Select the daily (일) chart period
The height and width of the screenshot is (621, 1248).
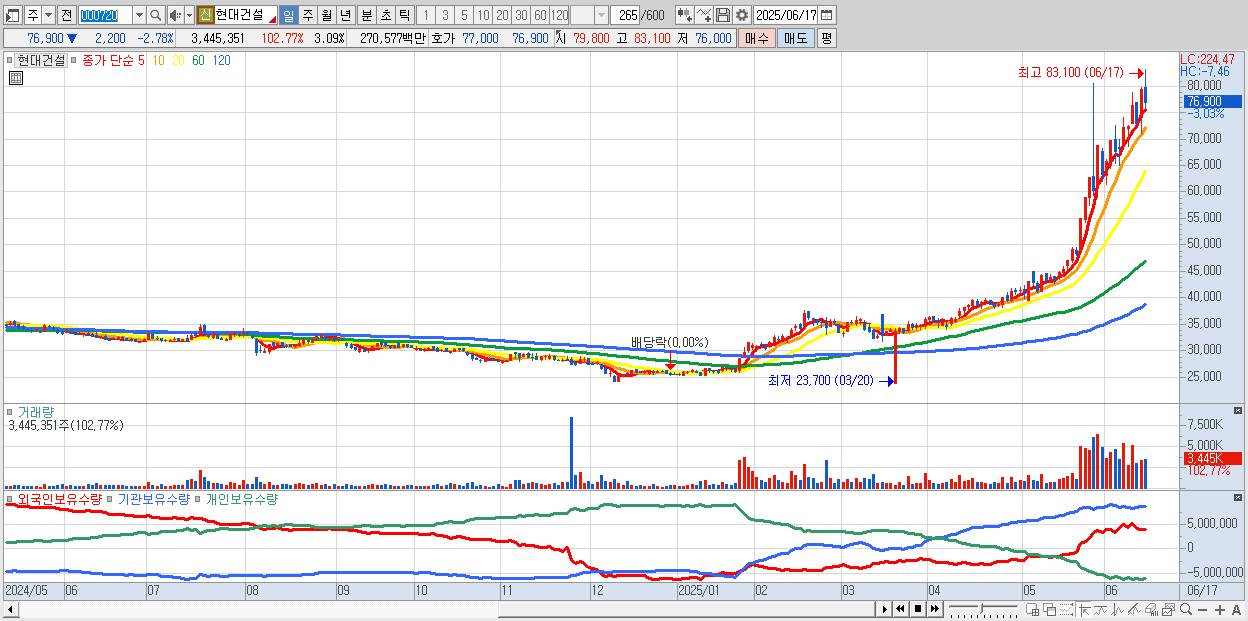(288, 15)
